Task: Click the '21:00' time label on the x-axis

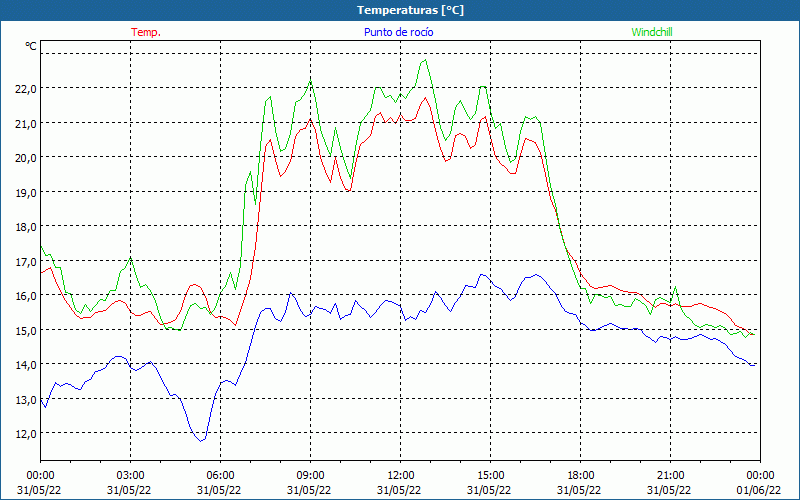Action: (x=670, y=476)
